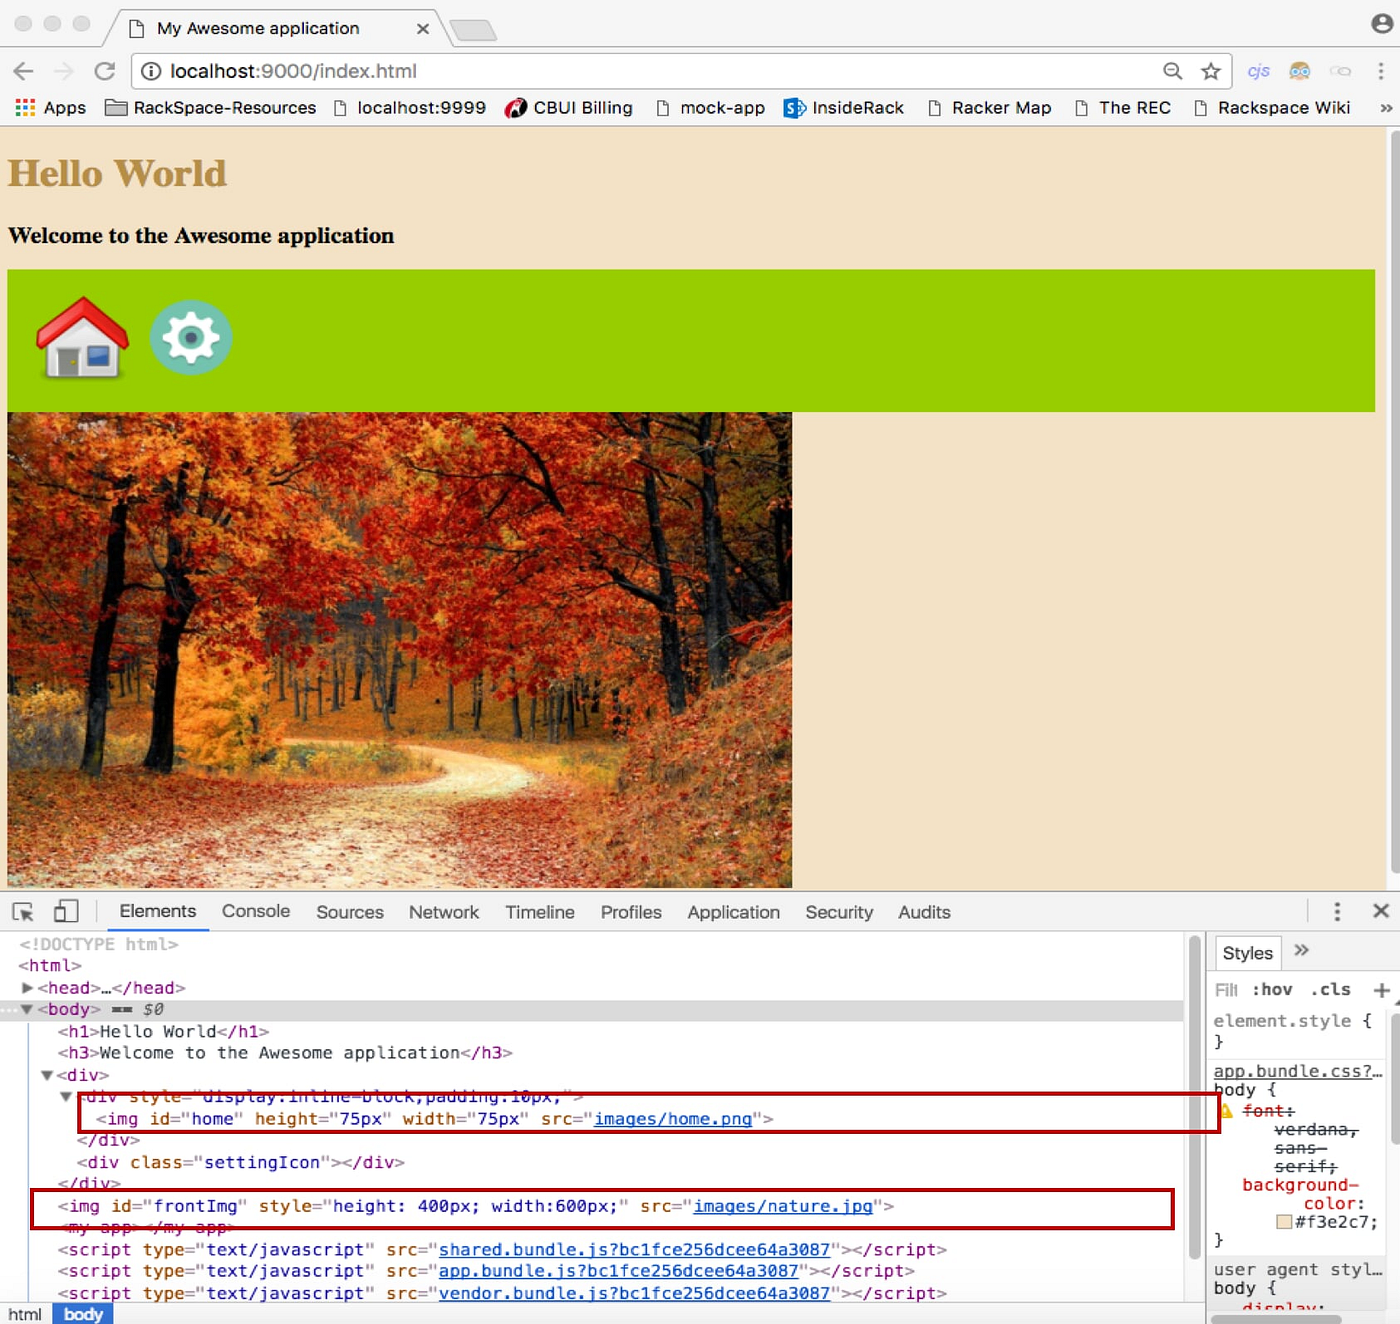Switch to the Timeline tab
This screenshot has height=1324, width=1400.
pos(540,912)
